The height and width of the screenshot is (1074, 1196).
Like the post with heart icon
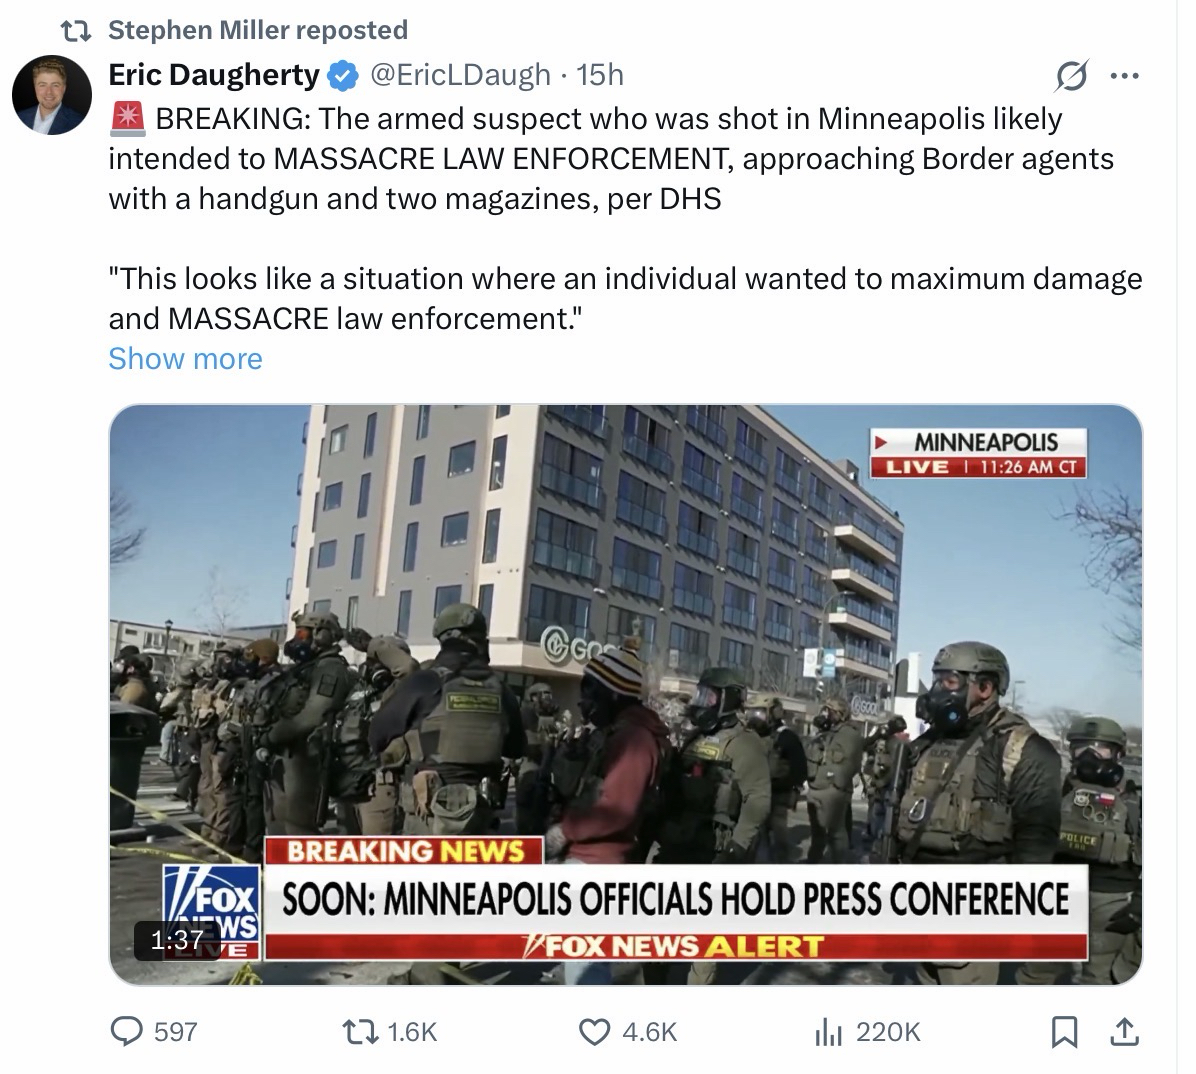(x=594, y=1032)
